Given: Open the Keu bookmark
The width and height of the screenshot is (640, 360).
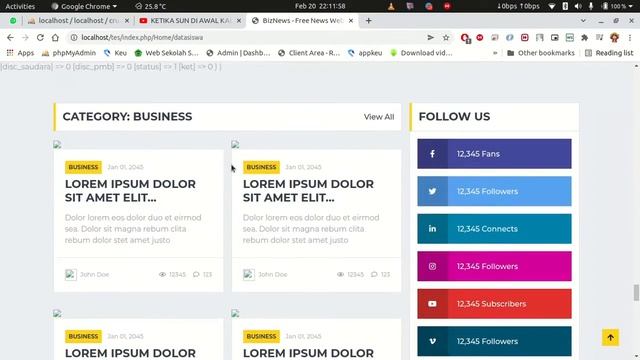Looking at the screenshot, I should click(115, 53).
